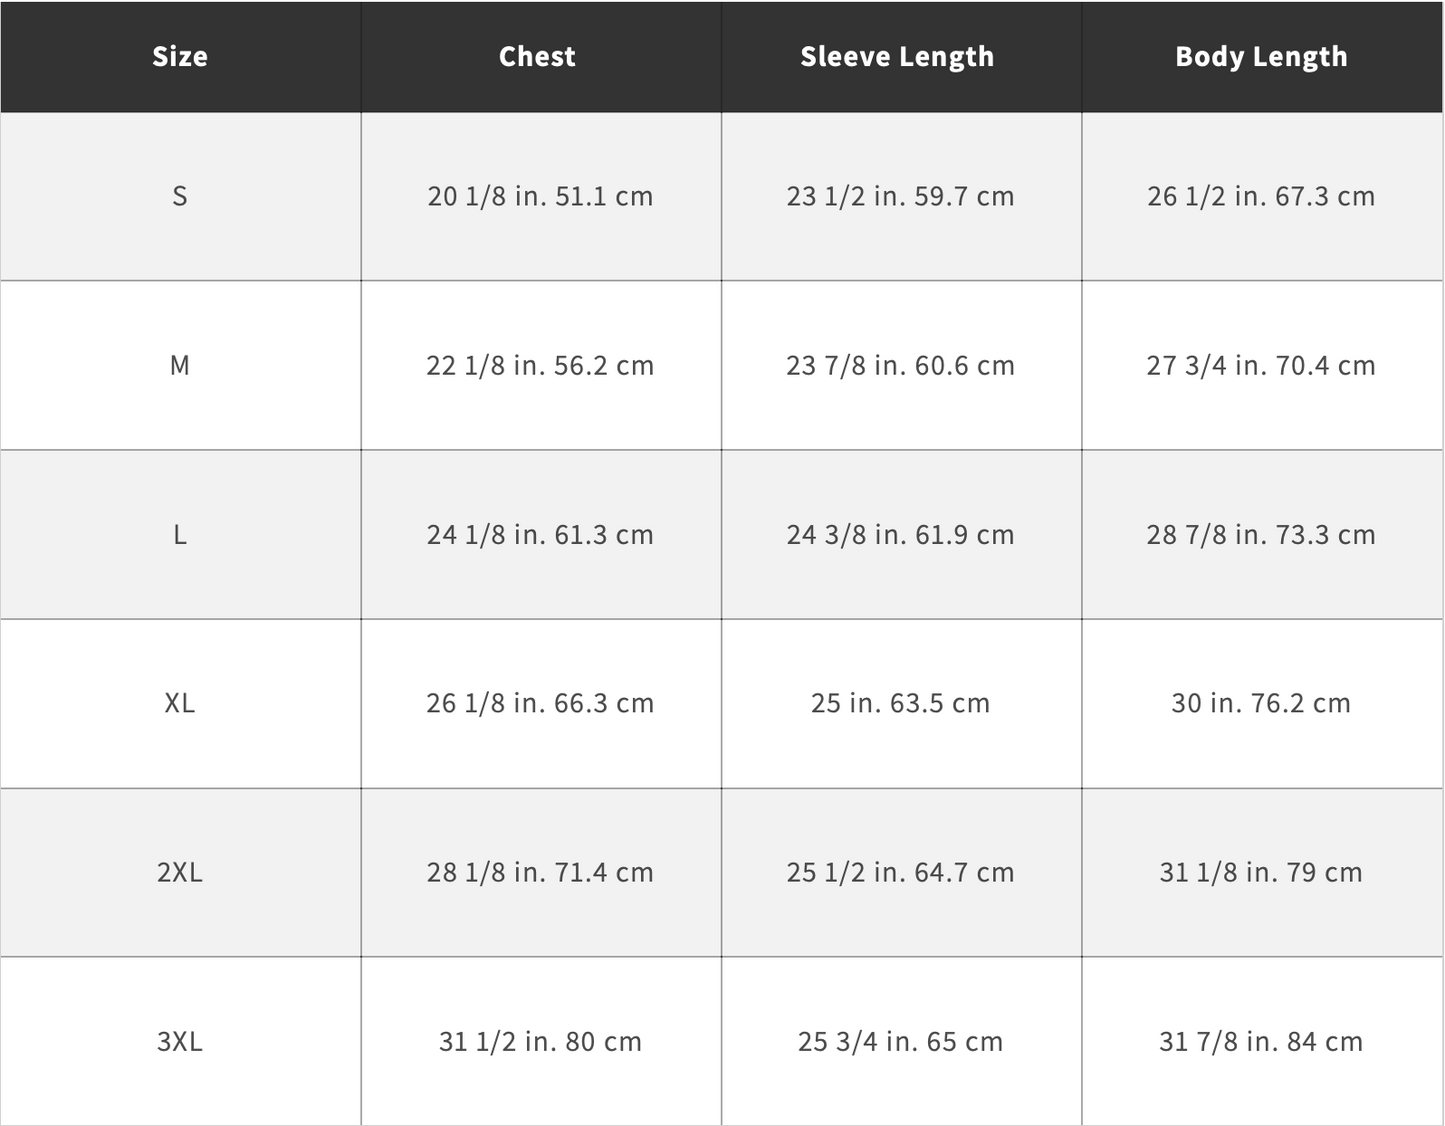Select the L size row label
The width and height of the screenshot is (1445, 1126).
coord(180,535)
